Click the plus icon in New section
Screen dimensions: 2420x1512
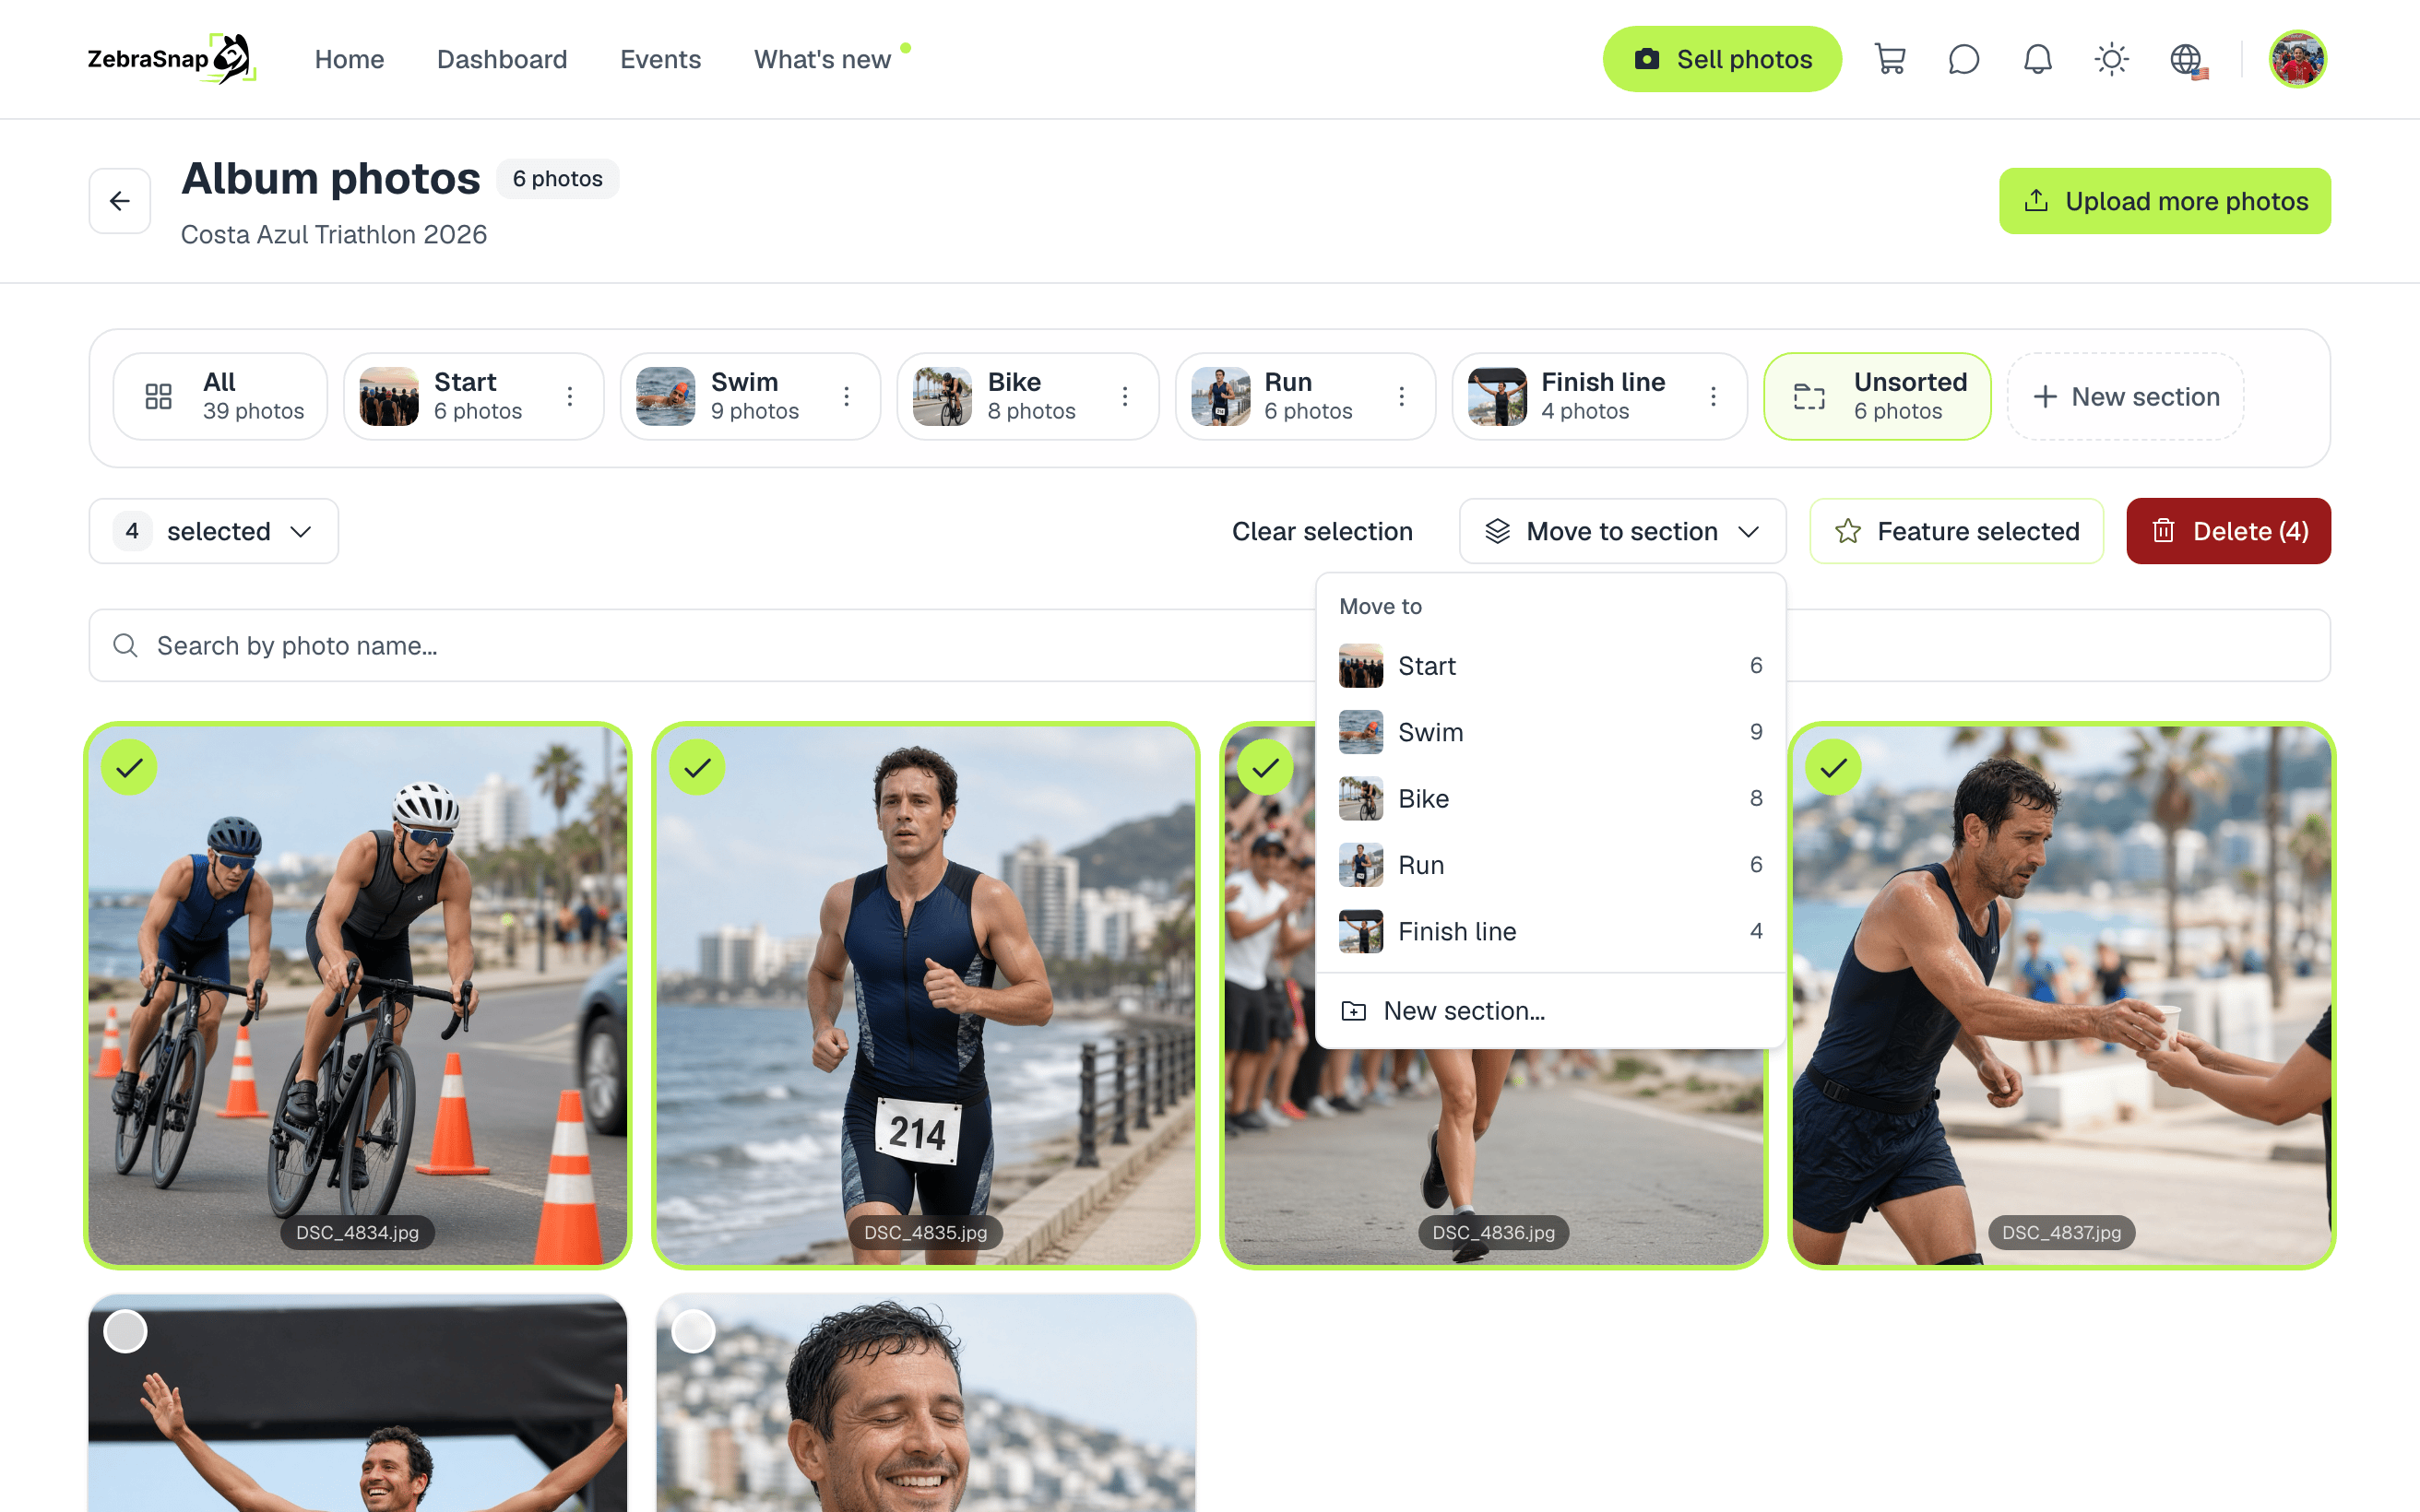pyautogui.click(x=2045, y=397)
